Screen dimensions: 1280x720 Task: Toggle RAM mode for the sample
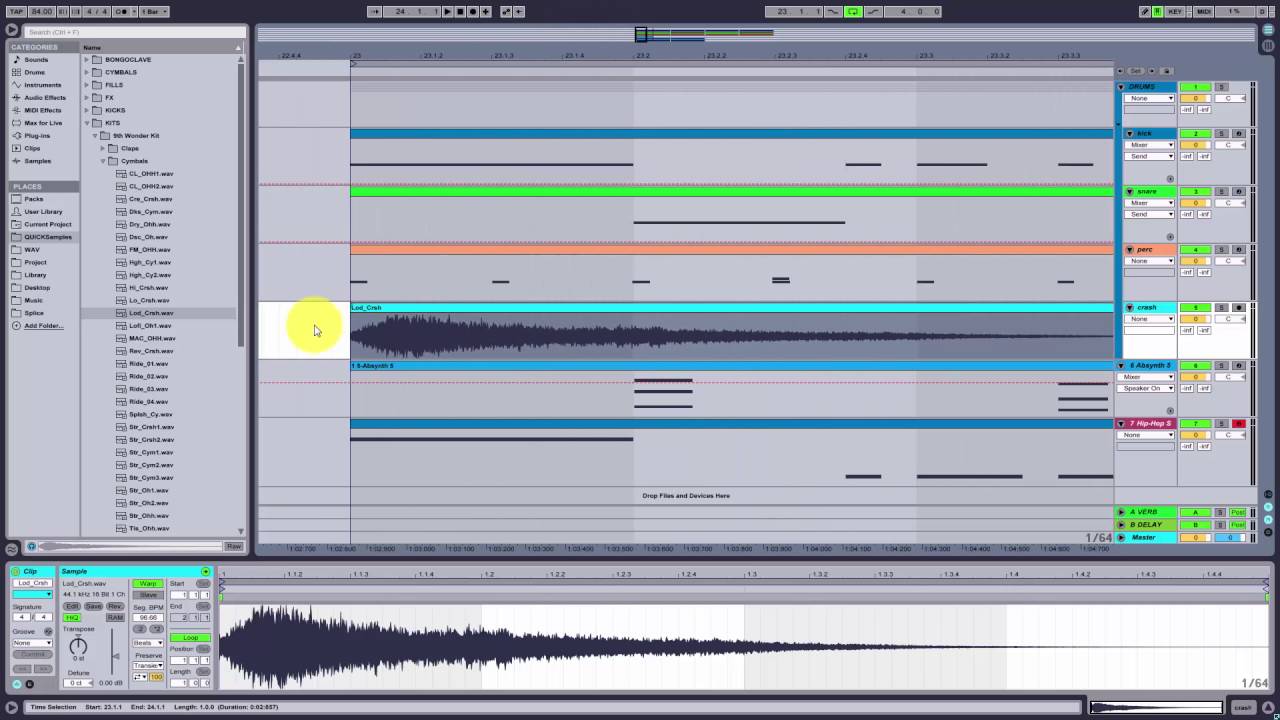click(115, 618)
